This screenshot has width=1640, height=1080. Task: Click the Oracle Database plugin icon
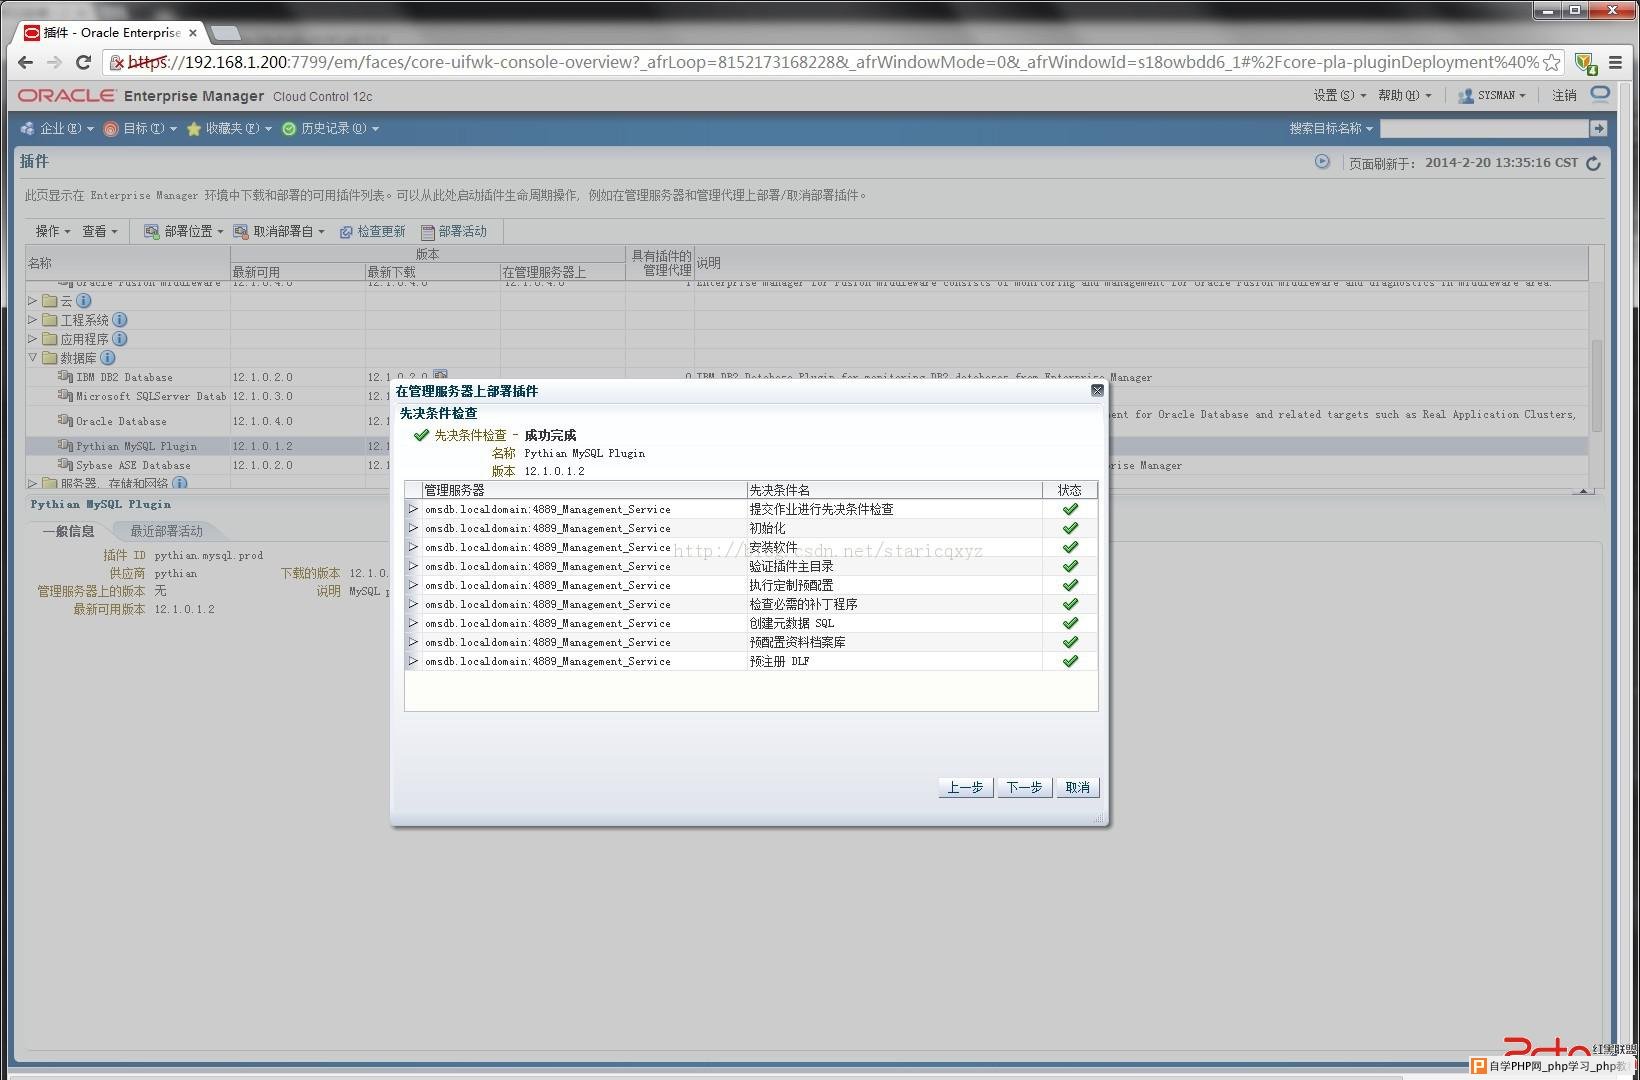point(65,421)
